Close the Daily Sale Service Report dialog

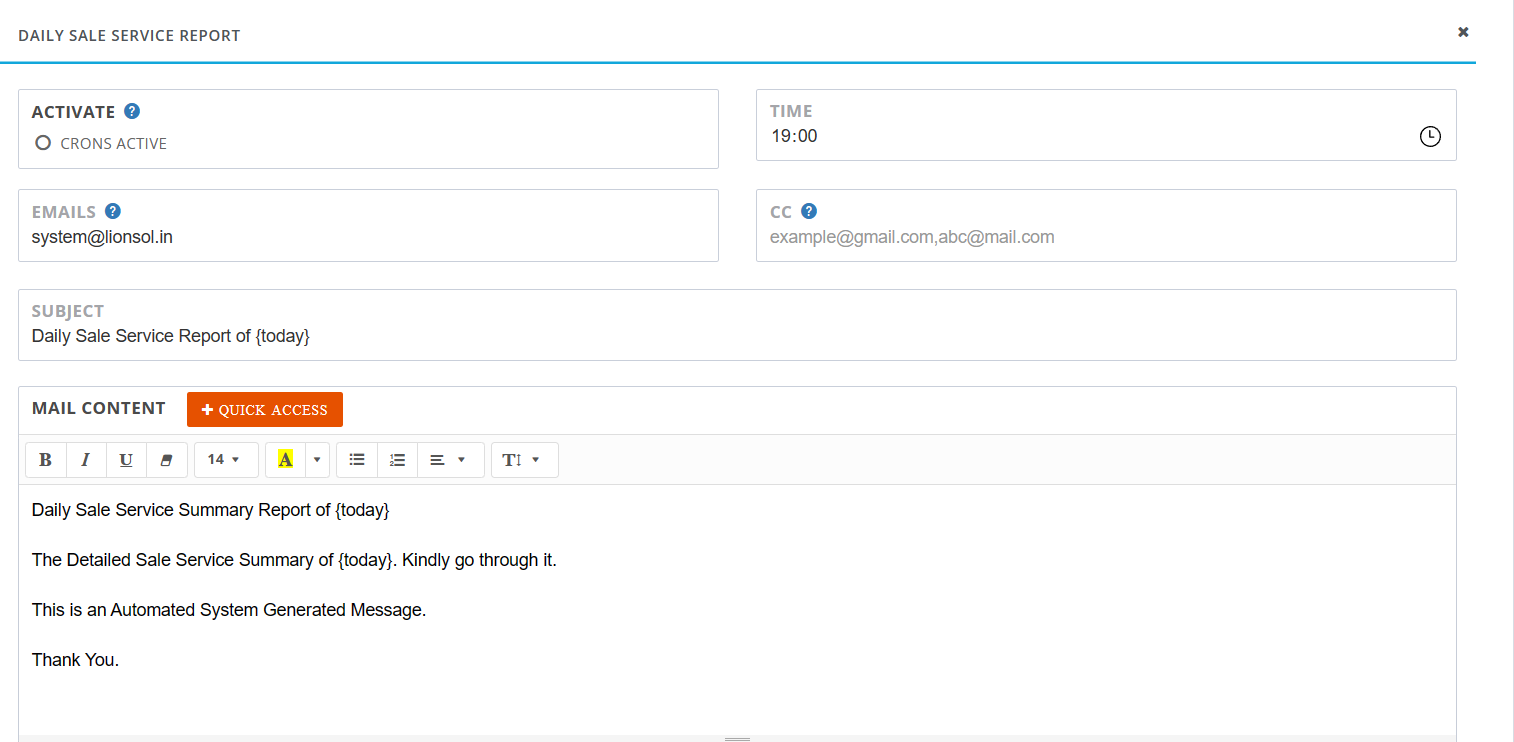1463,32
